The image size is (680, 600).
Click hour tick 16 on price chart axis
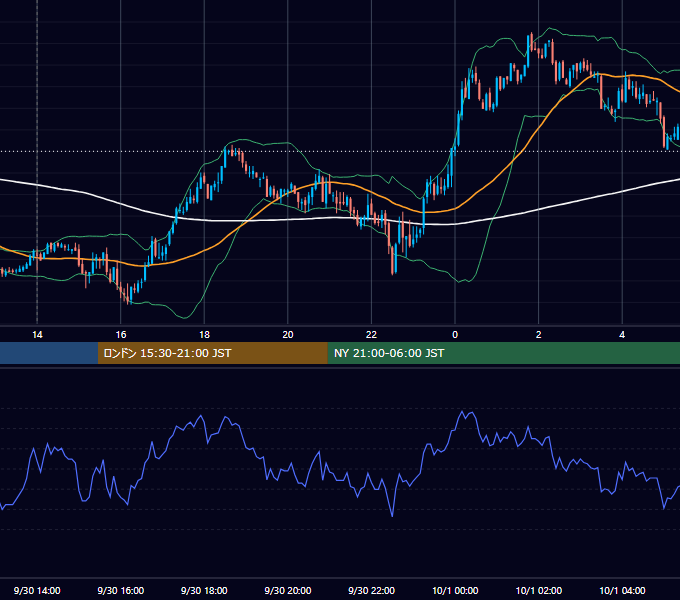click(121, 335)
